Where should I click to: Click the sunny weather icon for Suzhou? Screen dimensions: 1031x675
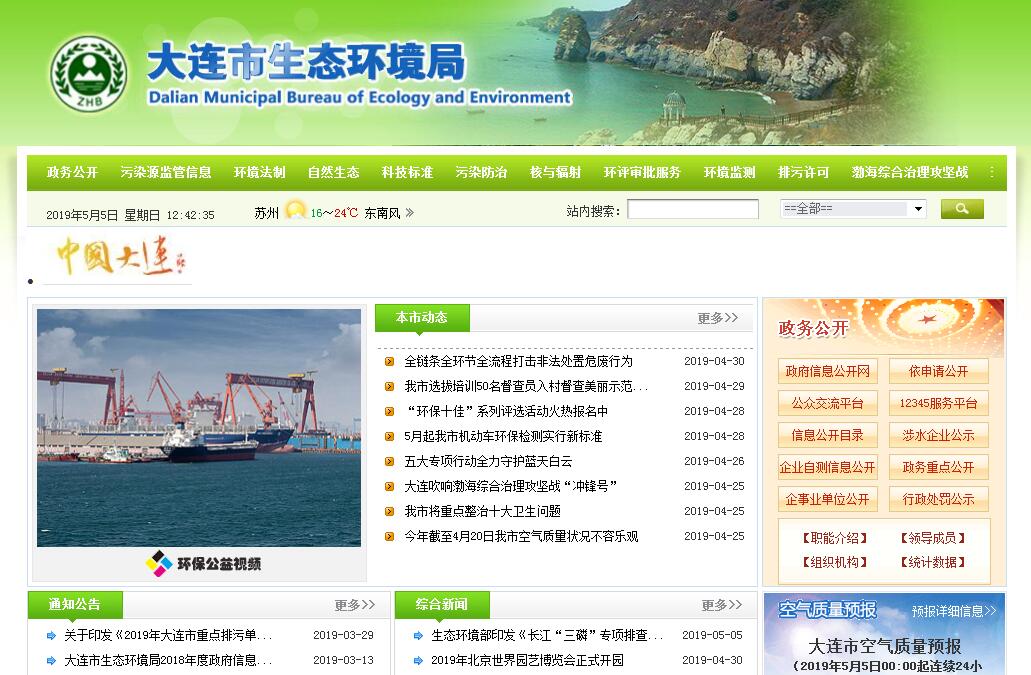click(x=295, y=210)
